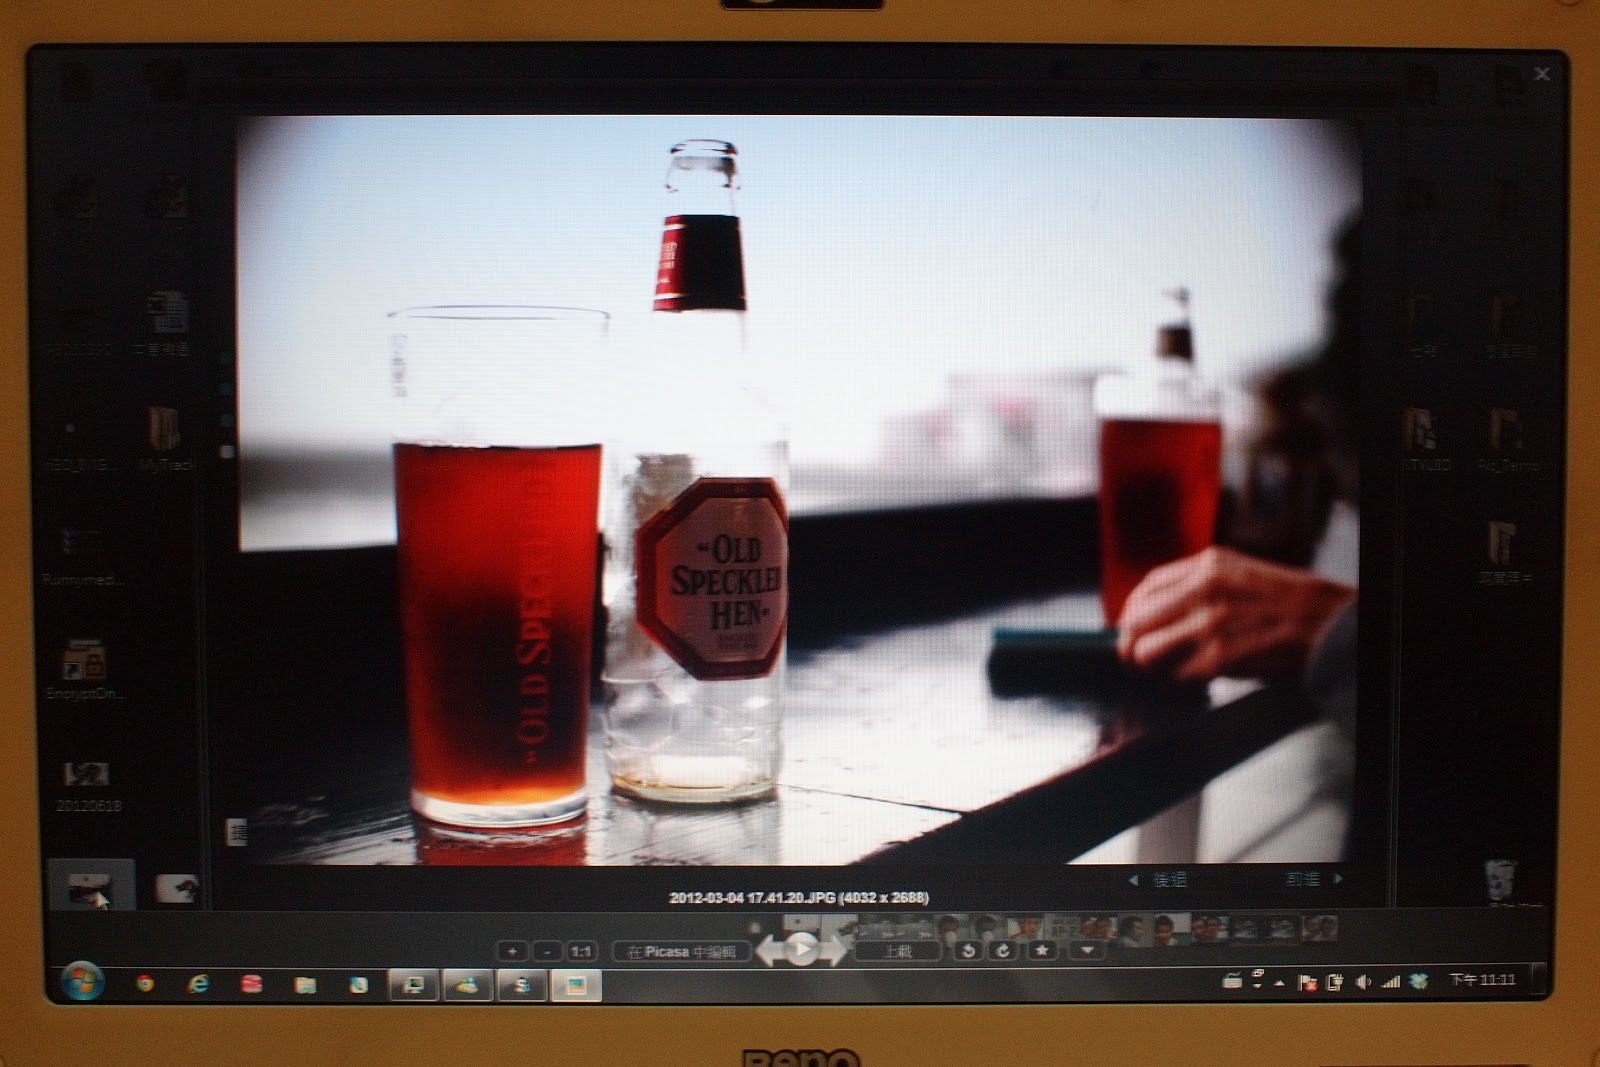Show hidden tray icons arrow
Image resolution: width=1600 pixels, height=1067 pixels.
(x=1281, y=983)
